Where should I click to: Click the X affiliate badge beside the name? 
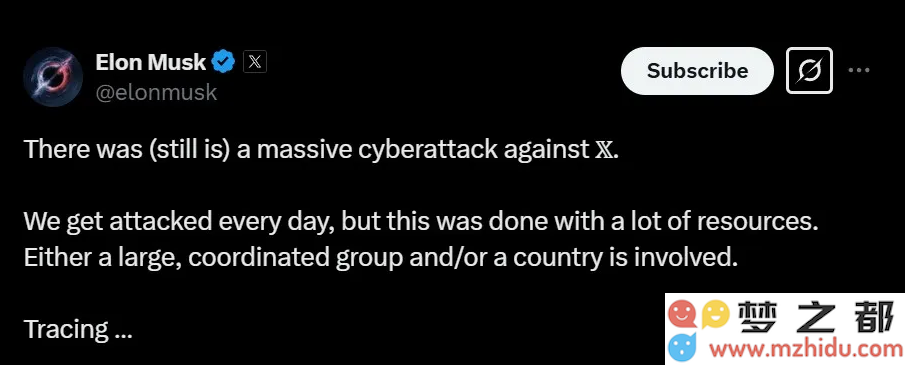pyautogui.click(x=255, y=62)
